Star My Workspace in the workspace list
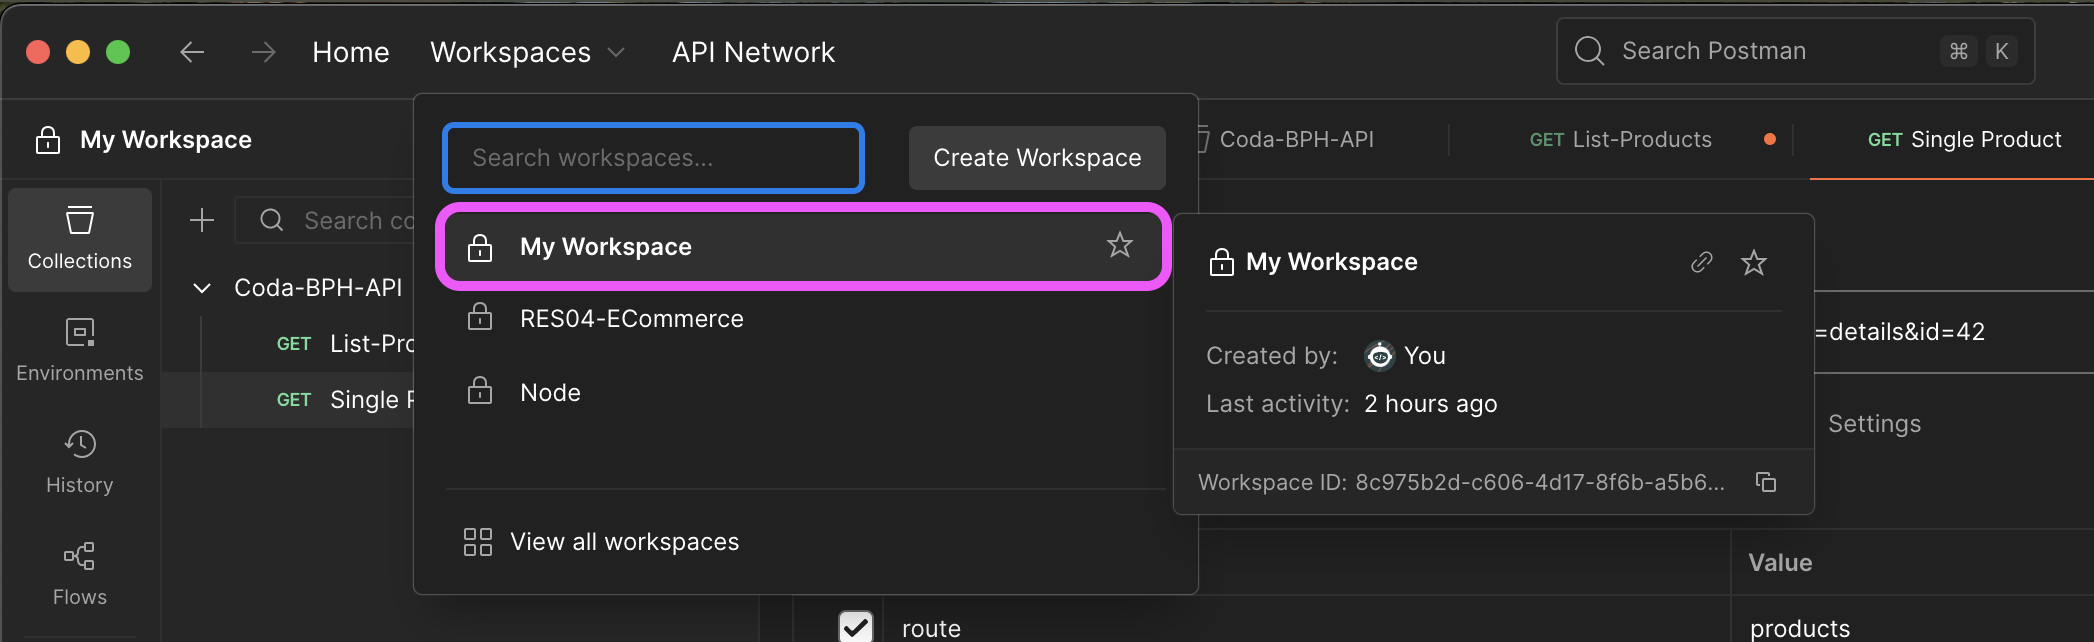The width and height of the screenshot is (2094, 642). (1120, 245)
